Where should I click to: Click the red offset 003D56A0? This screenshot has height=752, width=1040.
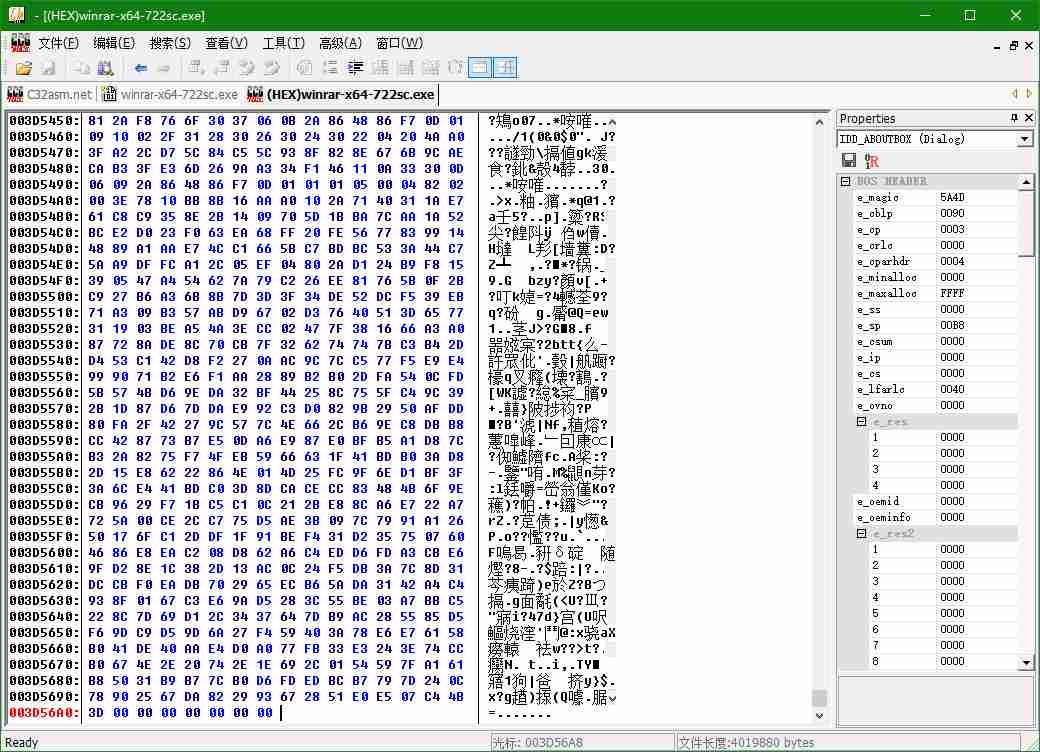tap(44, 713)
